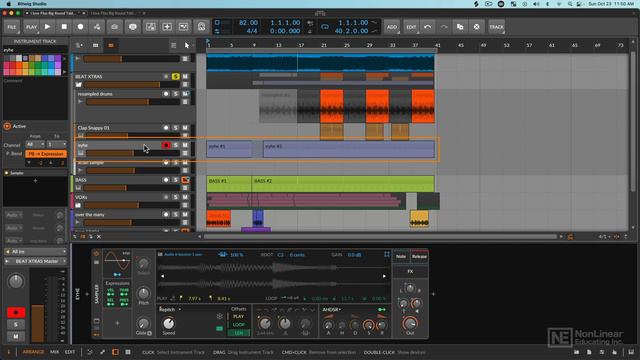Click the redo arrow in toolbar
640x360 pixels.
coord(444,27)
